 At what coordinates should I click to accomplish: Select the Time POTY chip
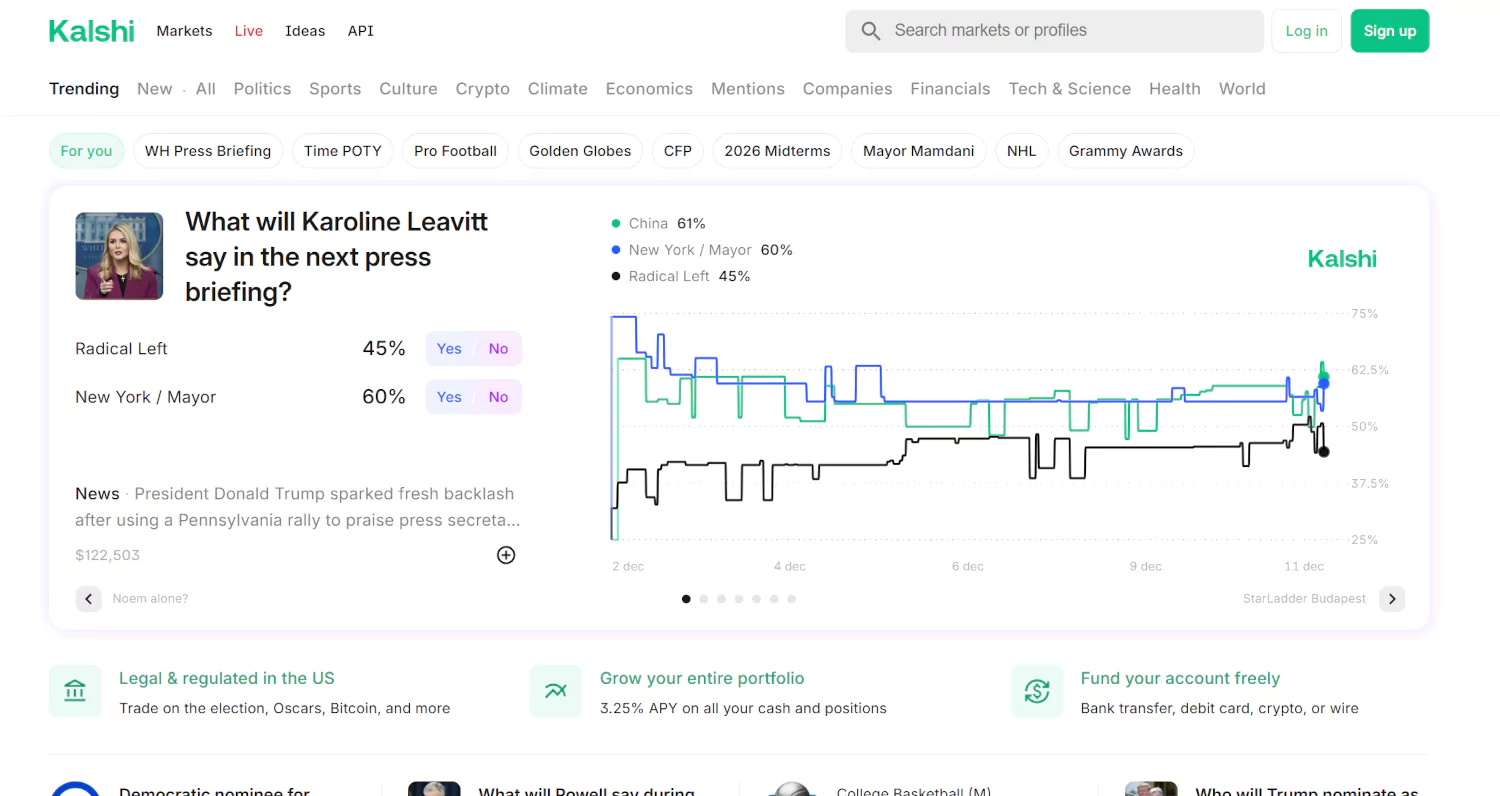(x=343, y=151)
